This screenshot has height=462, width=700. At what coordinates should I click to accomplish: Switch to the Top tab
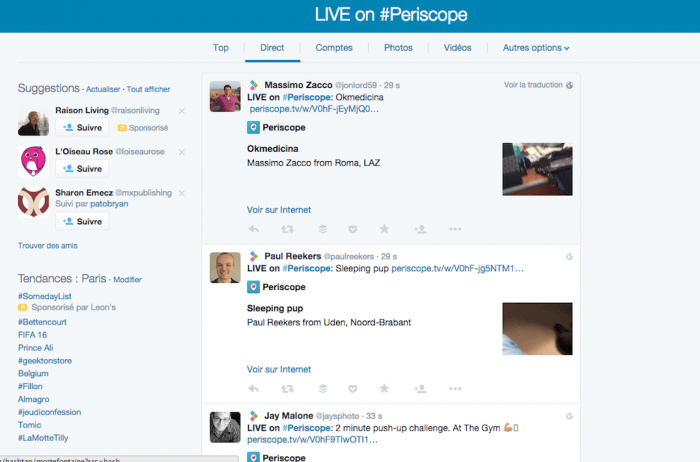point(221,48)
